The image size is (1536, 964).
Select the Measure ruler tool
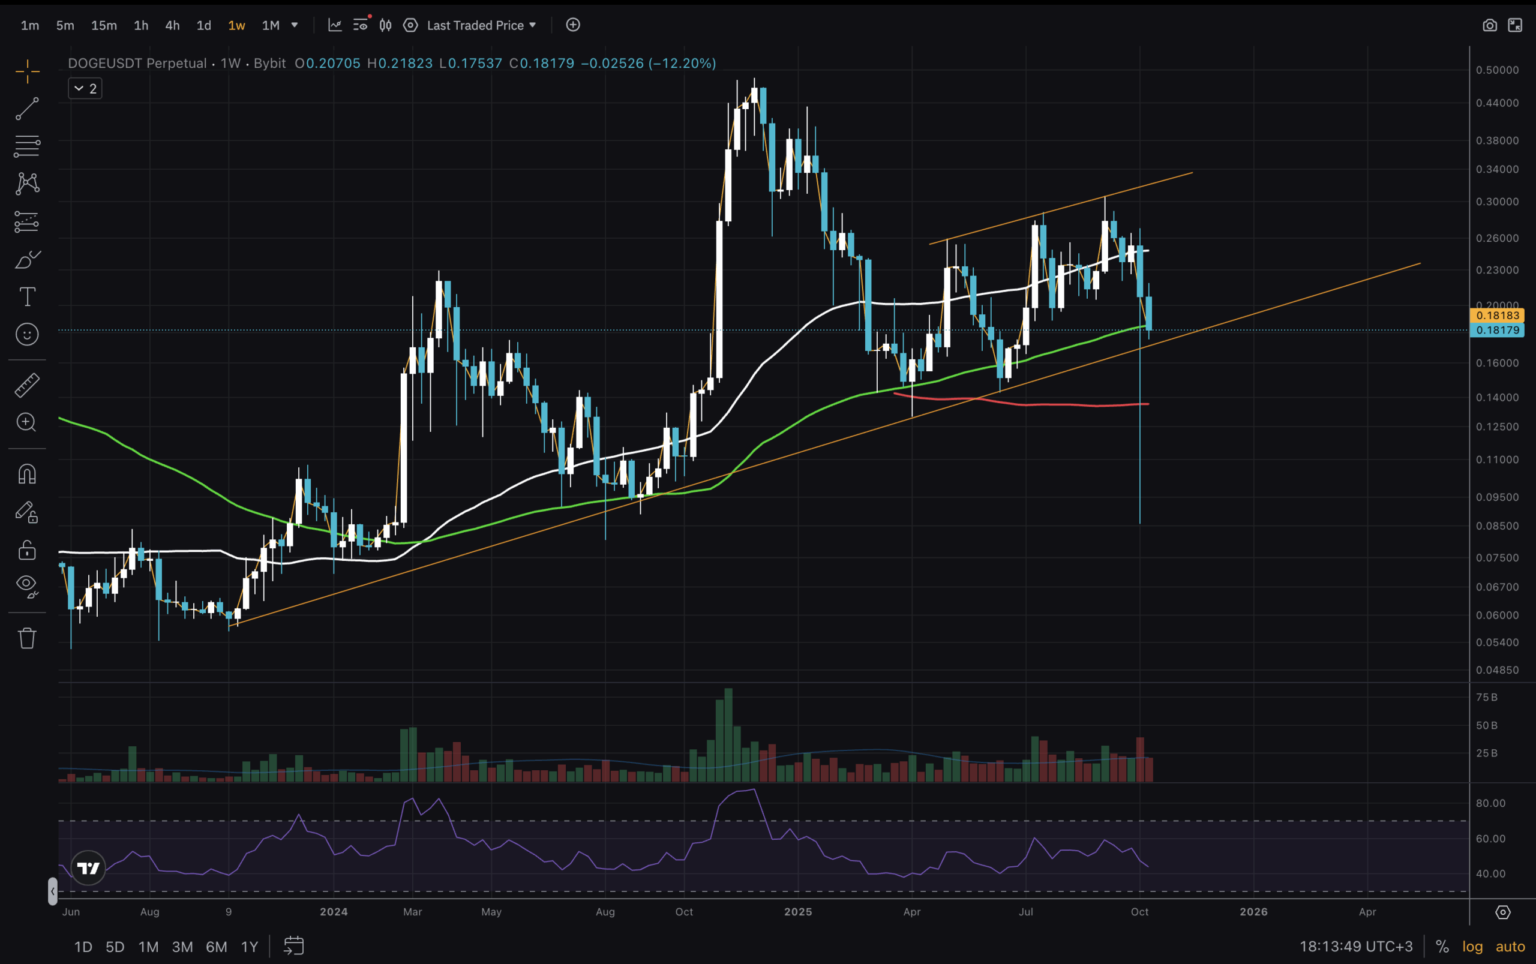27,384
